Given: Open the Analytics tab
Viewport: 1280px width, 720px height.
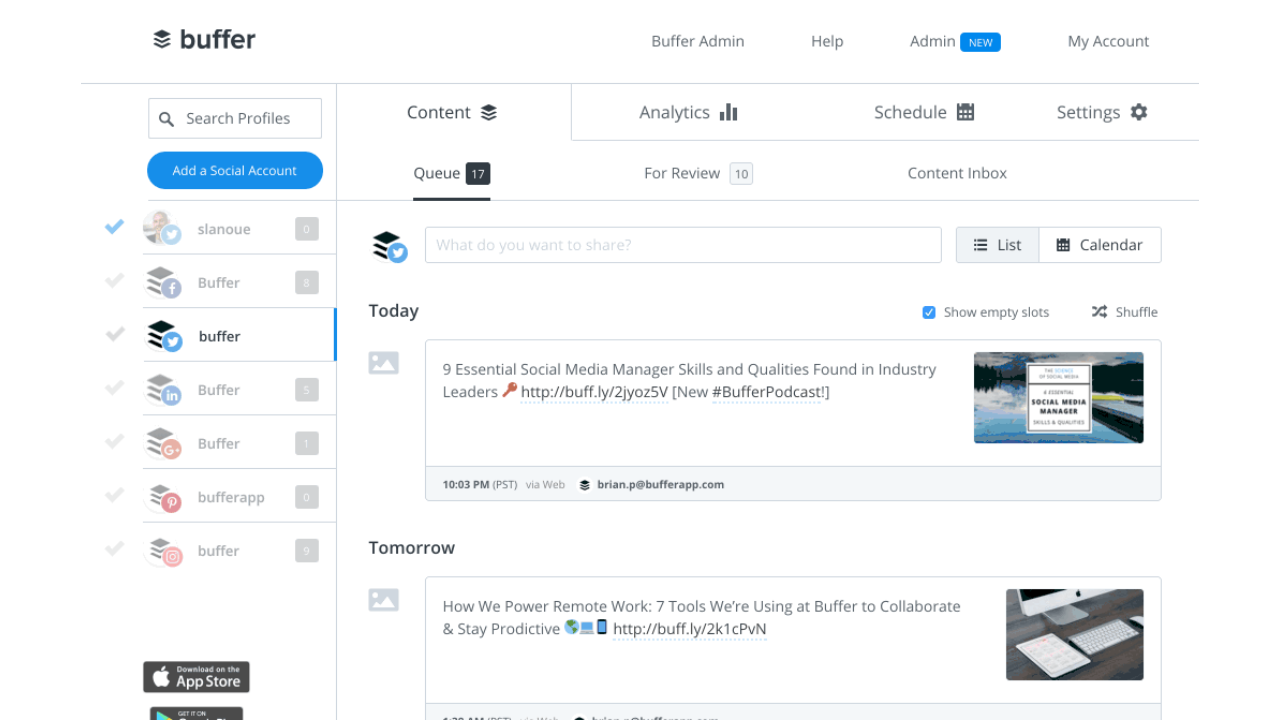Looking at the screenshot, I should click(689, 112).
